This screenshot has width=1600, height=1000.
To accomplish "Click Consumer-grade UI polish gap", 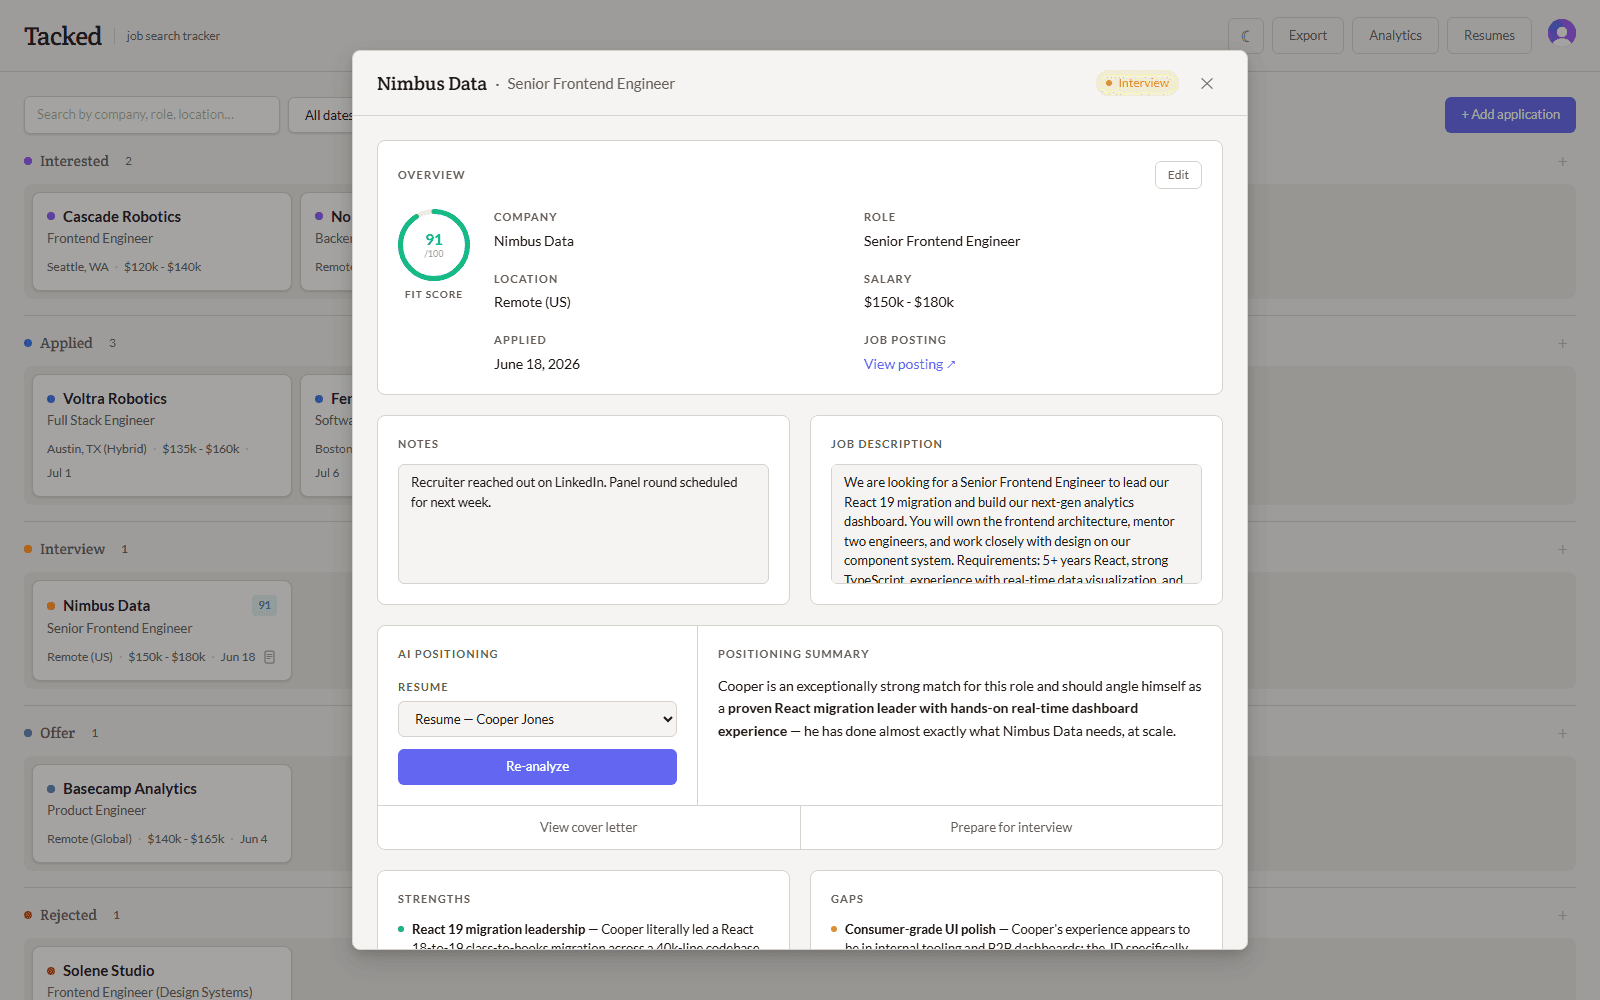I will (x=920, y=930).
